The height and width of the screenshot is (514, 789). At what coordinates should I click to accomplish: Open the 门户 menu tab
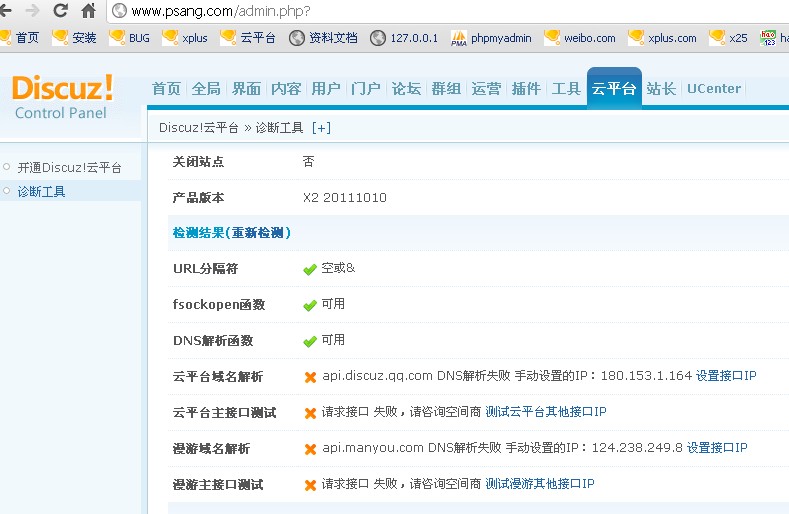pos(366,89)
